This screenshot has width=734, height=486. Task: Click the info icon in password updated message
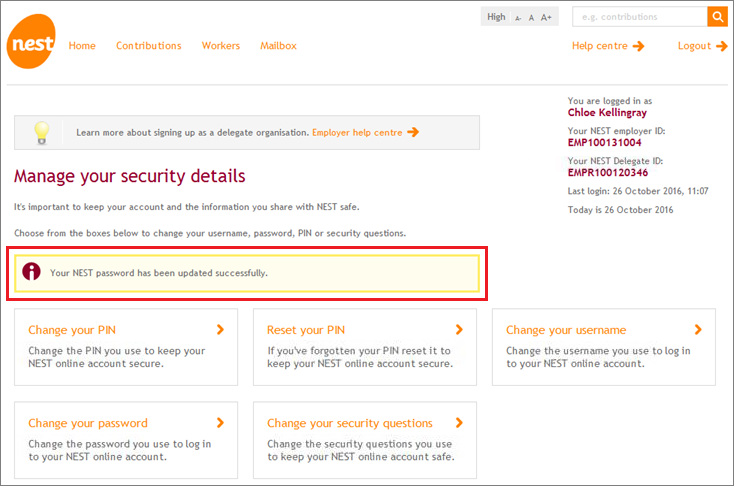(x=31, y=272)
